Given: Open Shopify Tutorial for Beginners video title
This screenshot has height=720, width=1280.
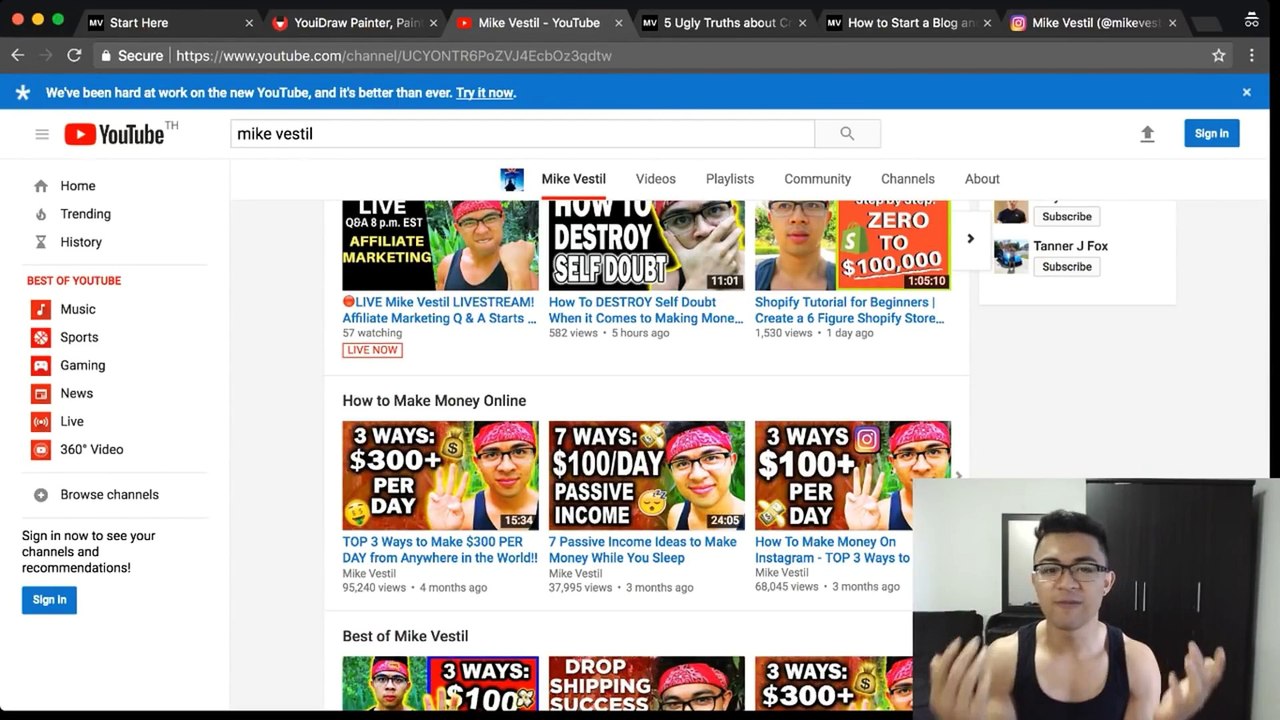Looking at the screenshot, I should (850, 310).
